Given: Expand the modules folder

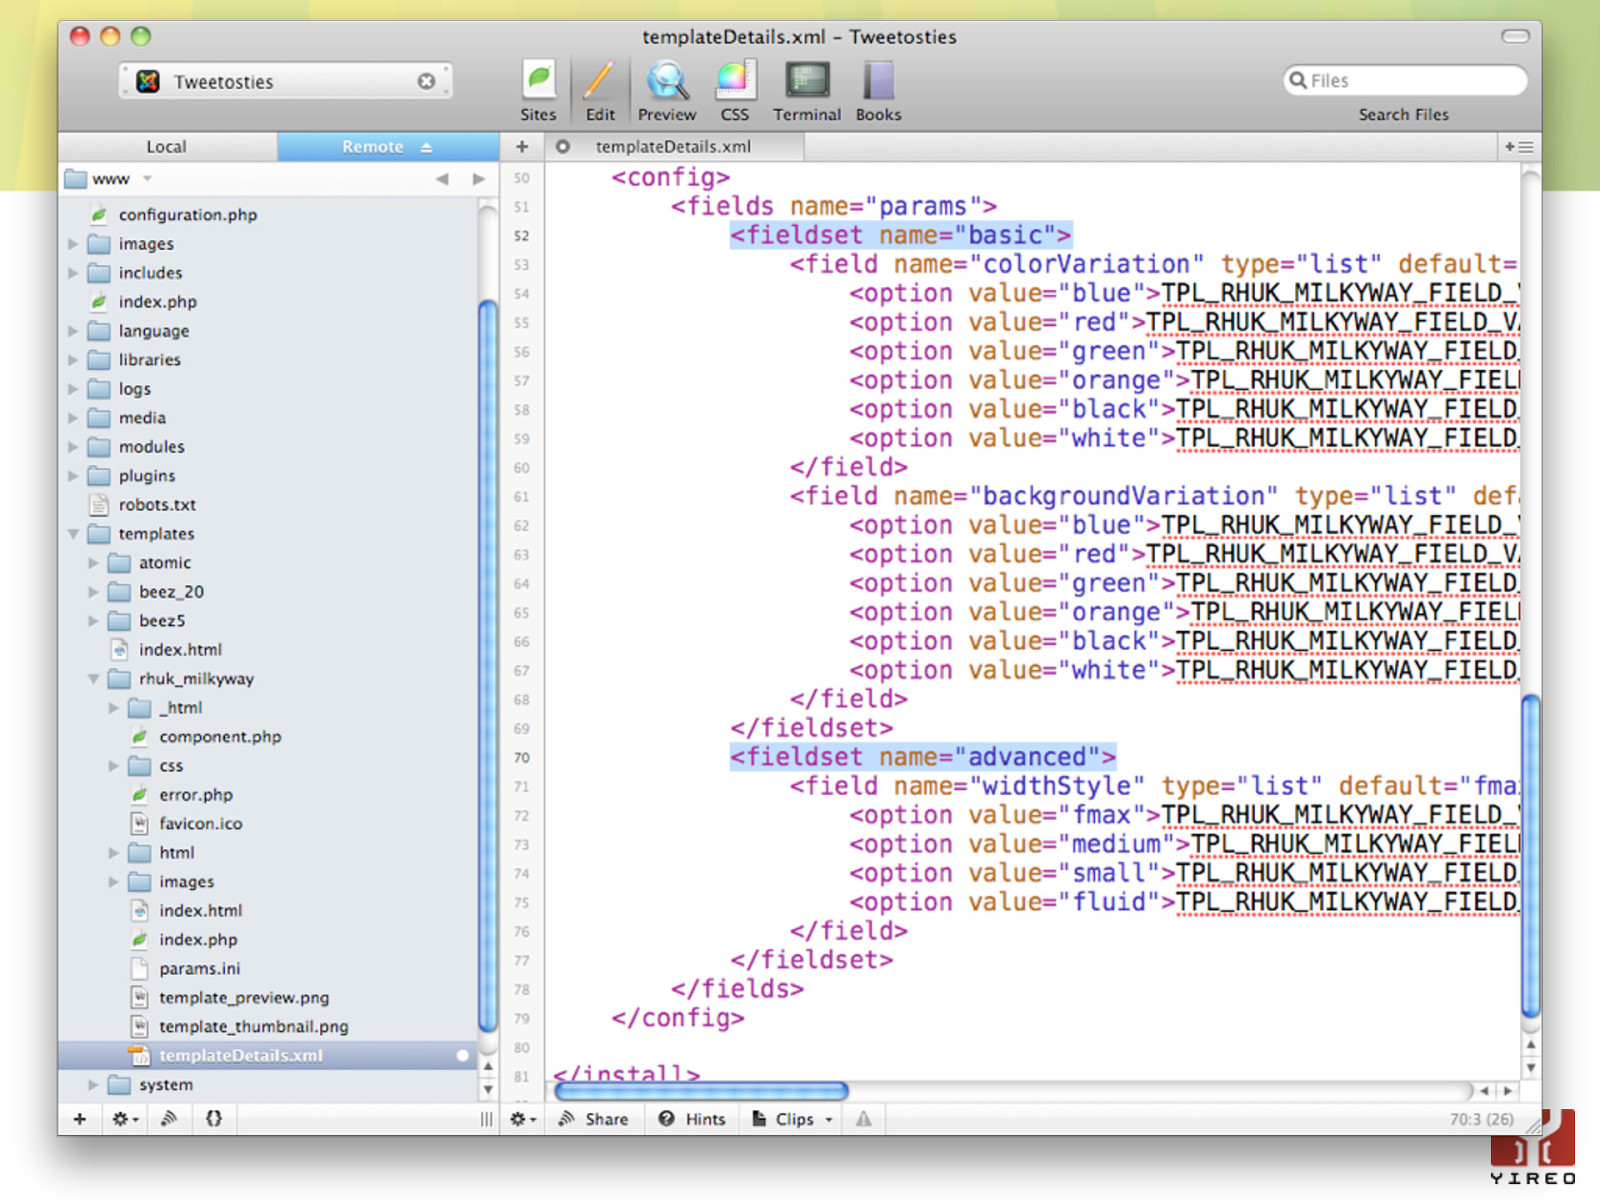Looking at the screenshot, I should [73, 447].
